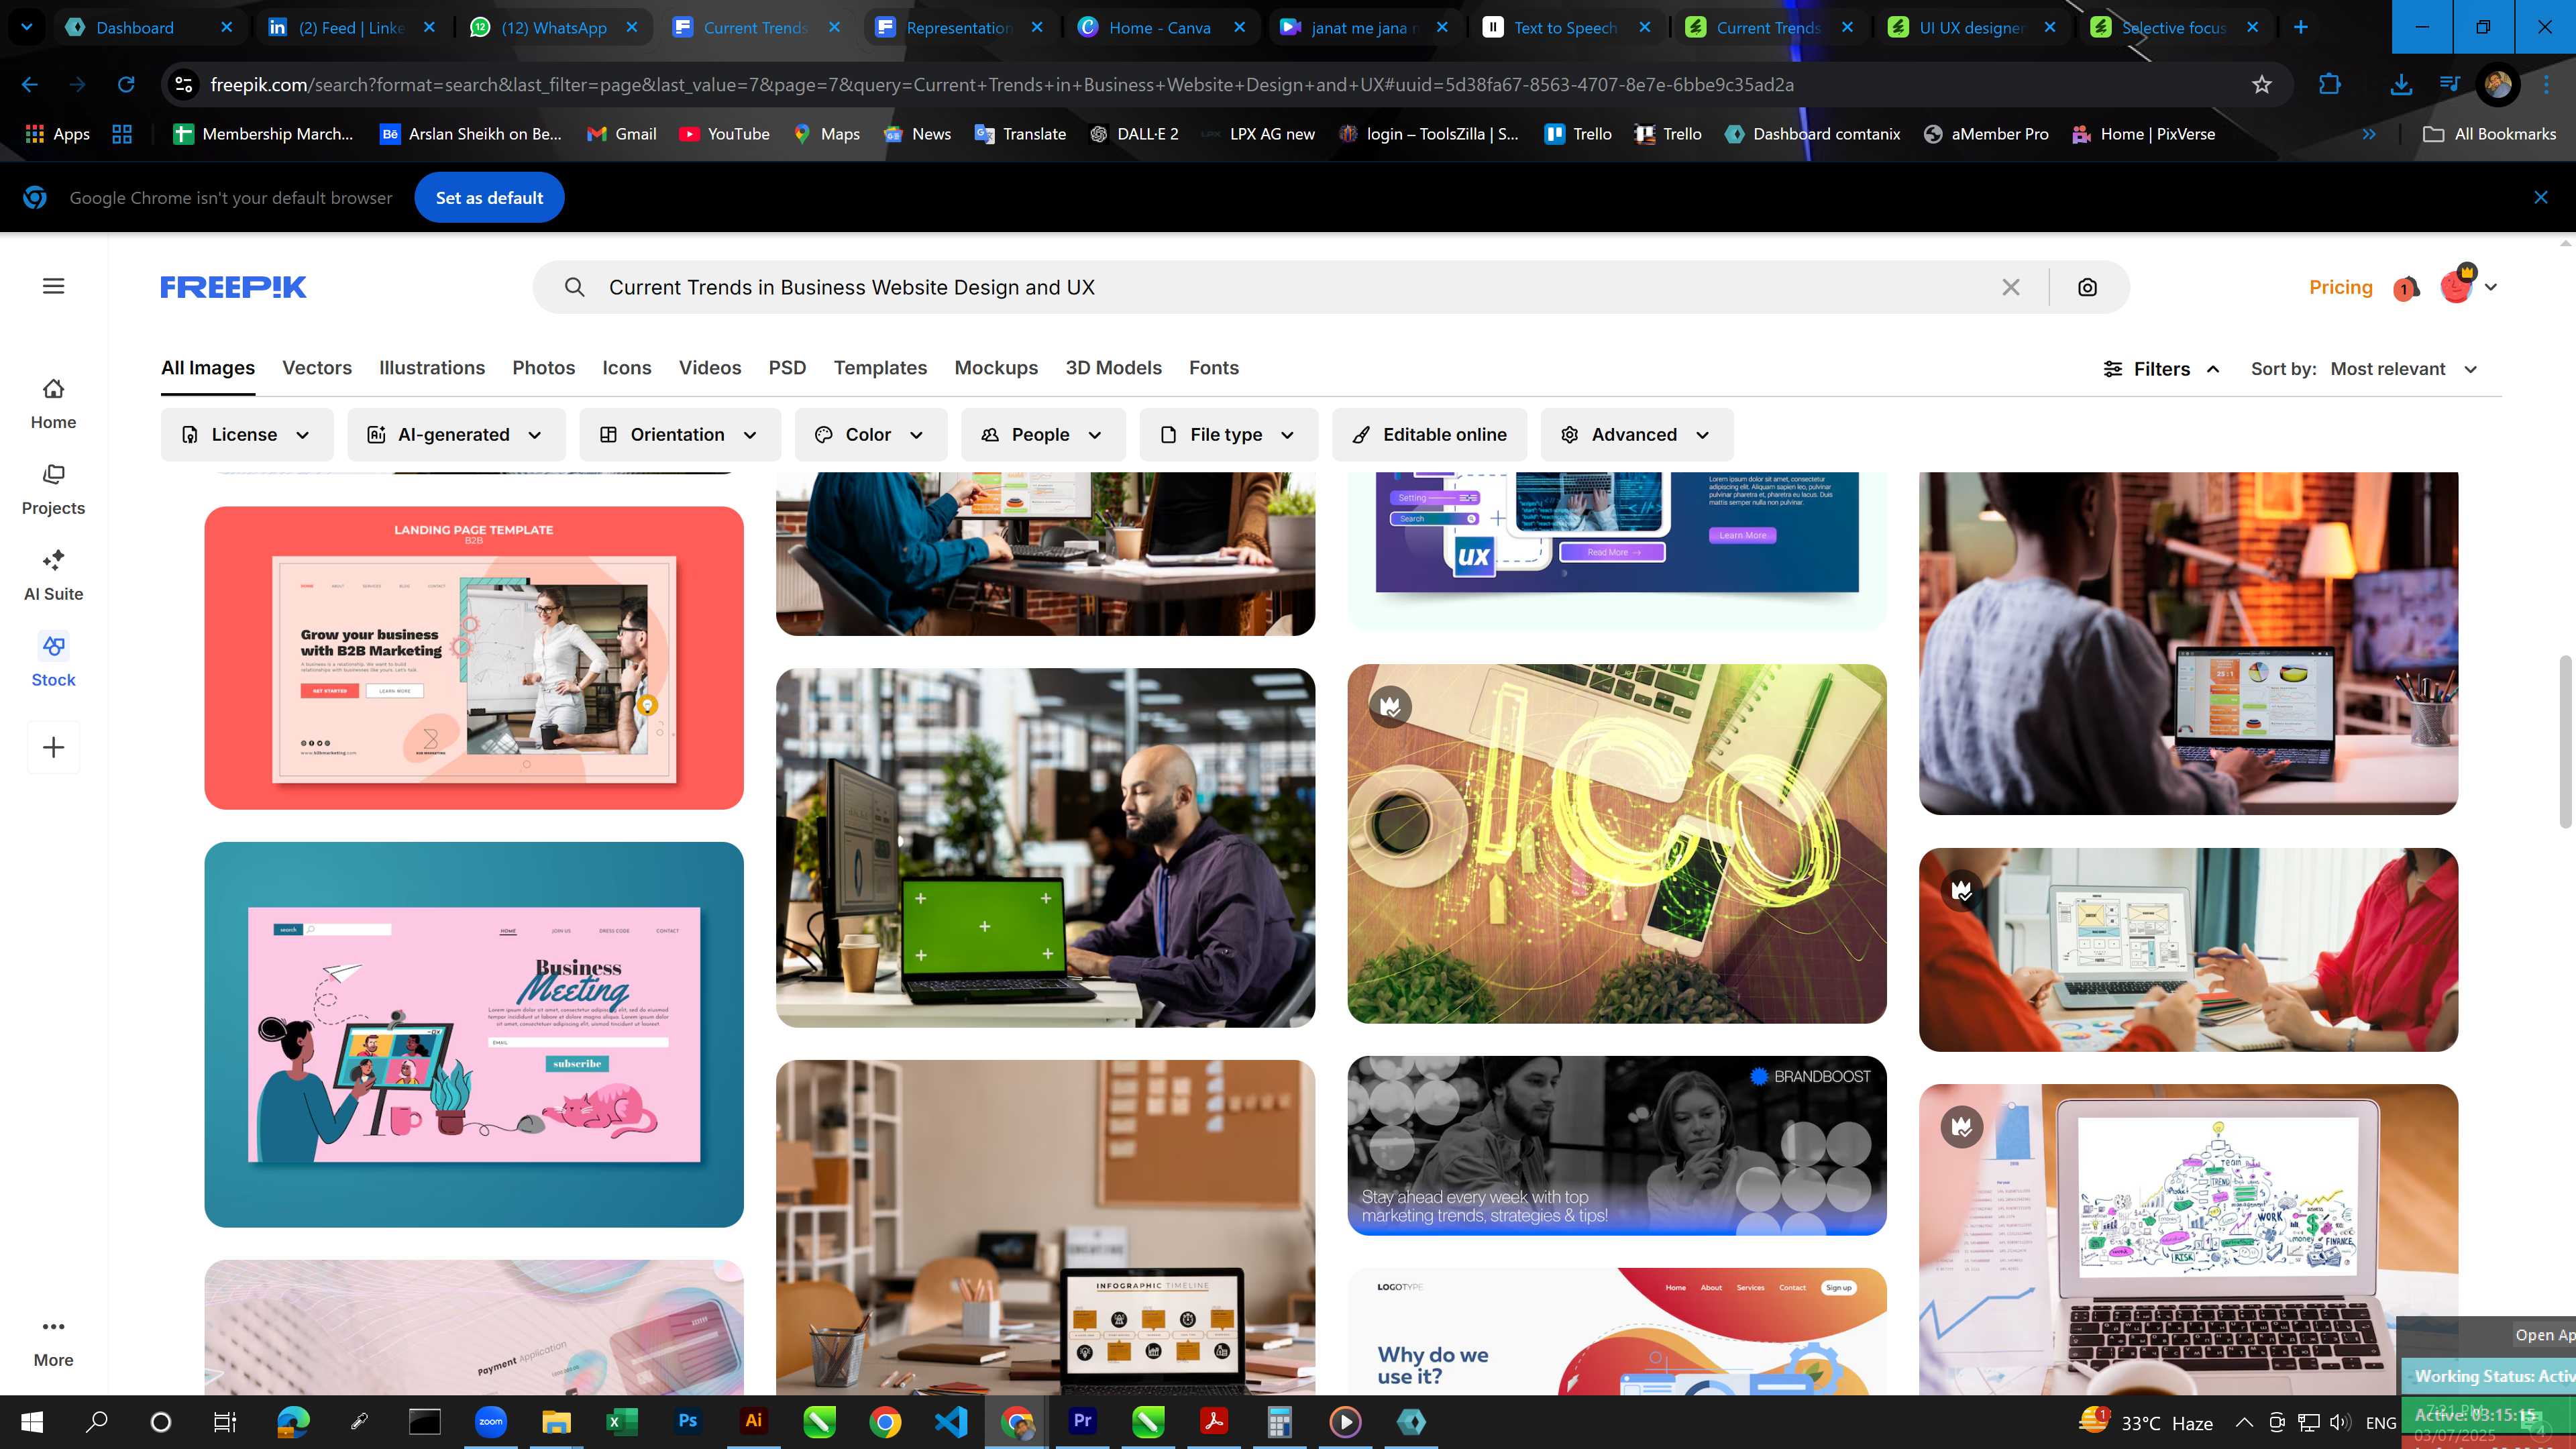Expand the Advanced filter dropdown
The width and height of the screenshot is (2576, 1449).
click(x=1637, y=434)
